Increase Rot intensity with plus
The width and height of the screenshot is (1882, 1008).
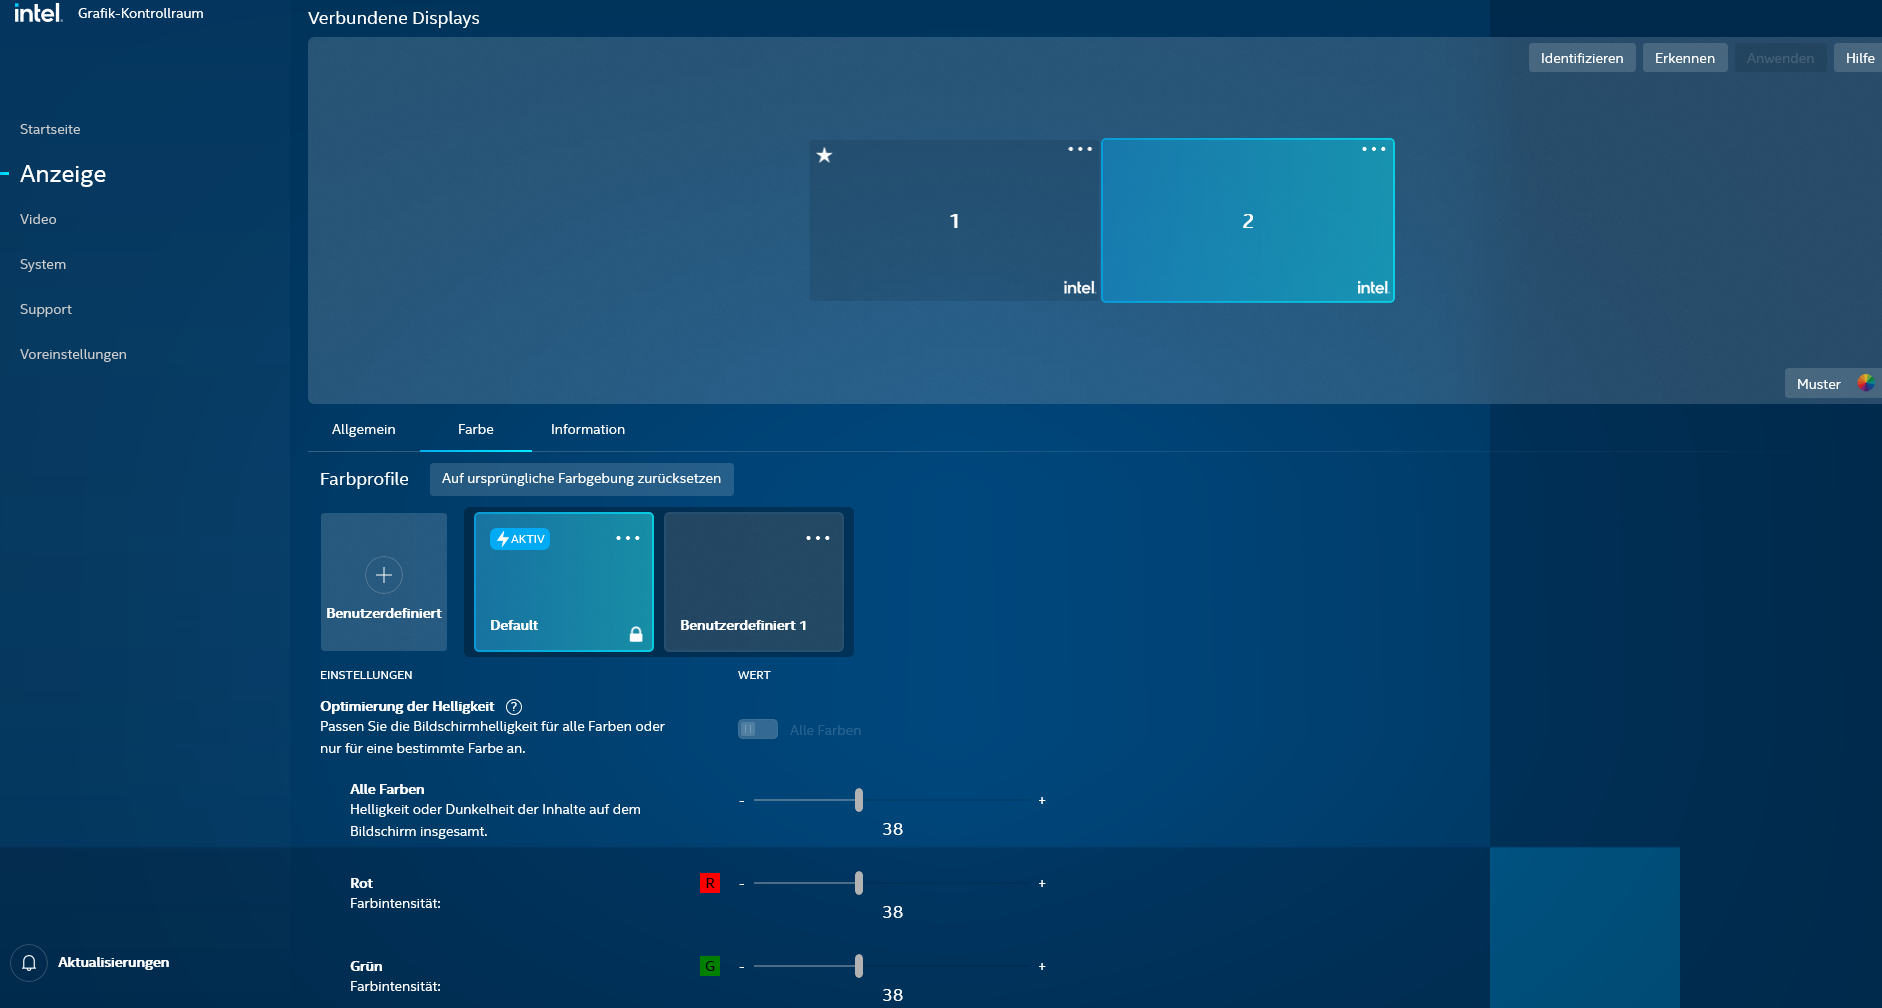click(x=1042, y=883)
